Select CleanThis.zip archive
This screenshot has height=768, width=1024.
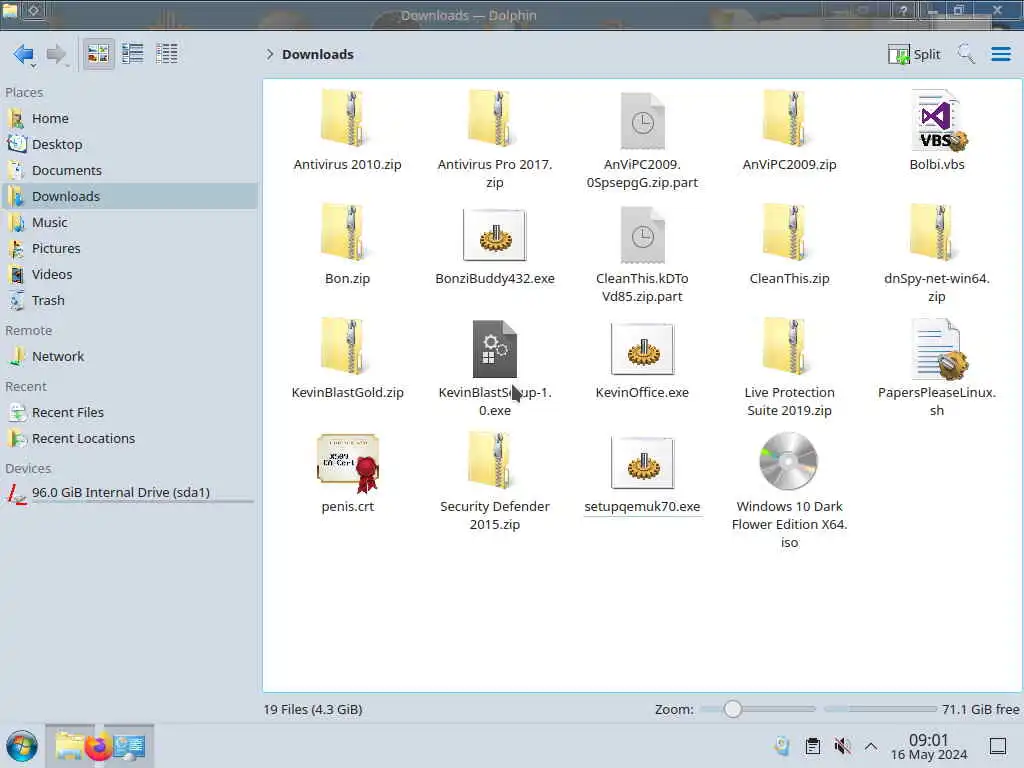[790, 244]
